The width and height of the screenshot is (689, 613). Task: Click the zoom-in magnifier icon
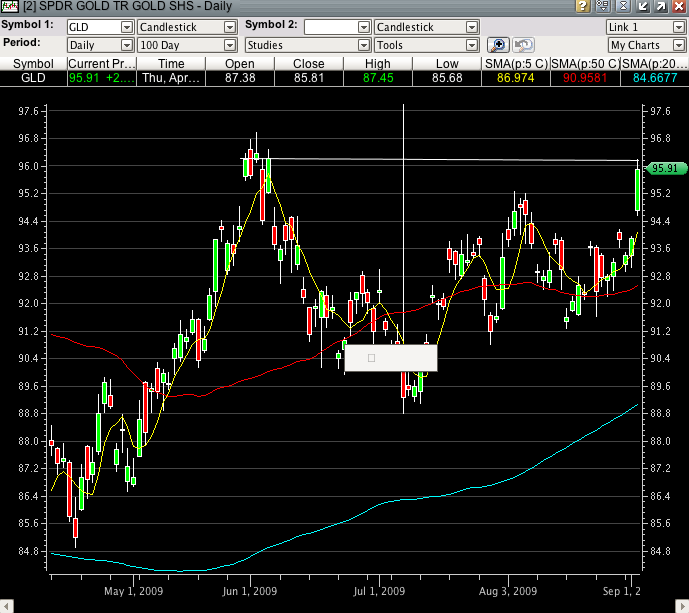pyautogui.click(x=499, y=45)
